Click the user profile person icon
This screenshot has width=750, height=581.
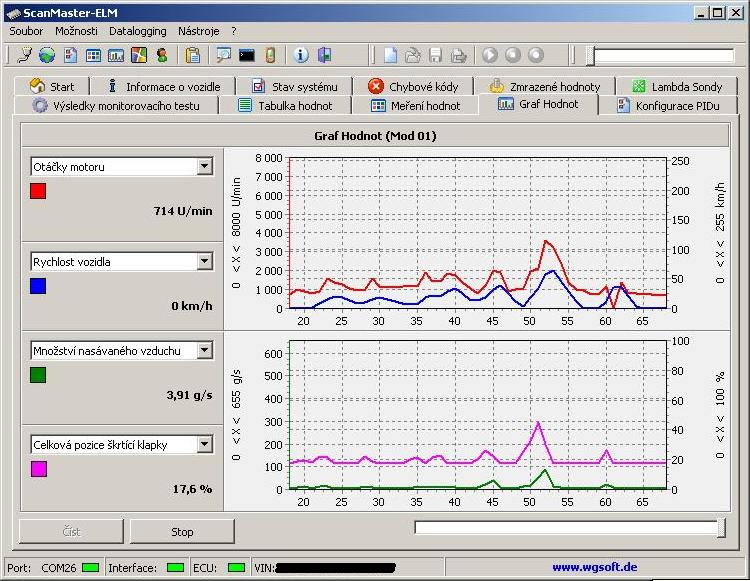click(x=161, y=55)
